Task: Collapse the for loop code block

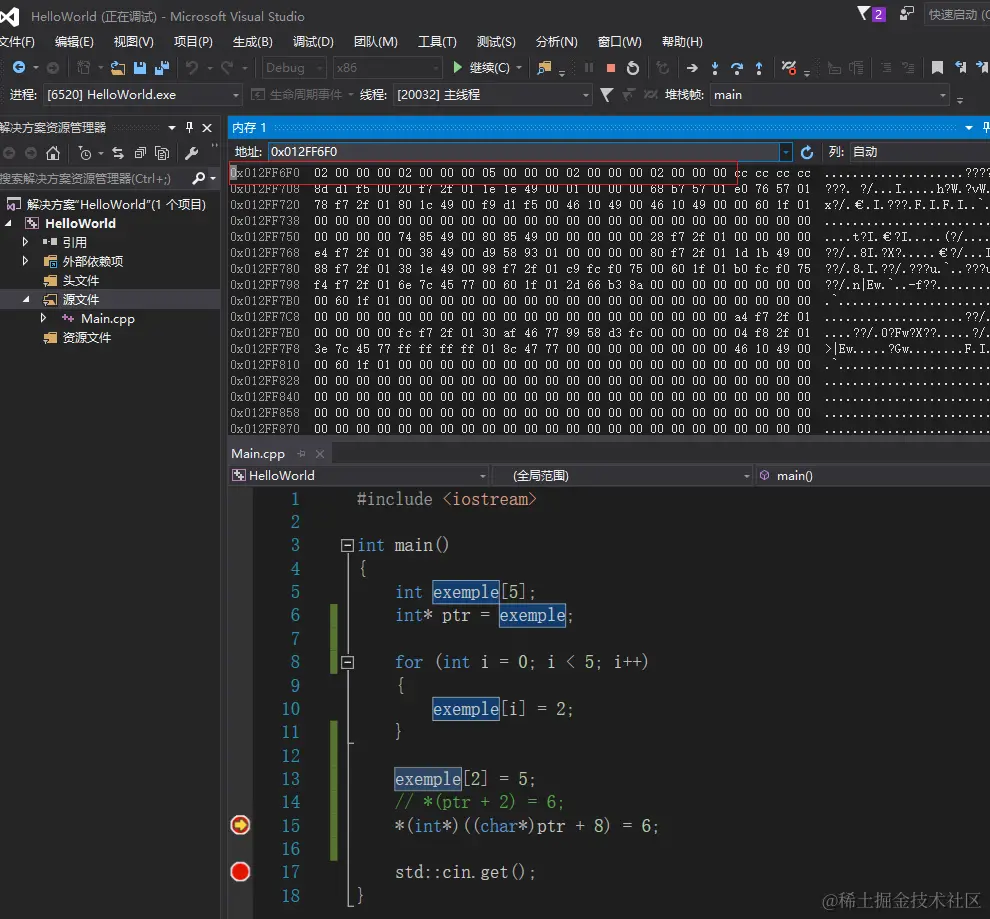Action: (x=347, y=662)
